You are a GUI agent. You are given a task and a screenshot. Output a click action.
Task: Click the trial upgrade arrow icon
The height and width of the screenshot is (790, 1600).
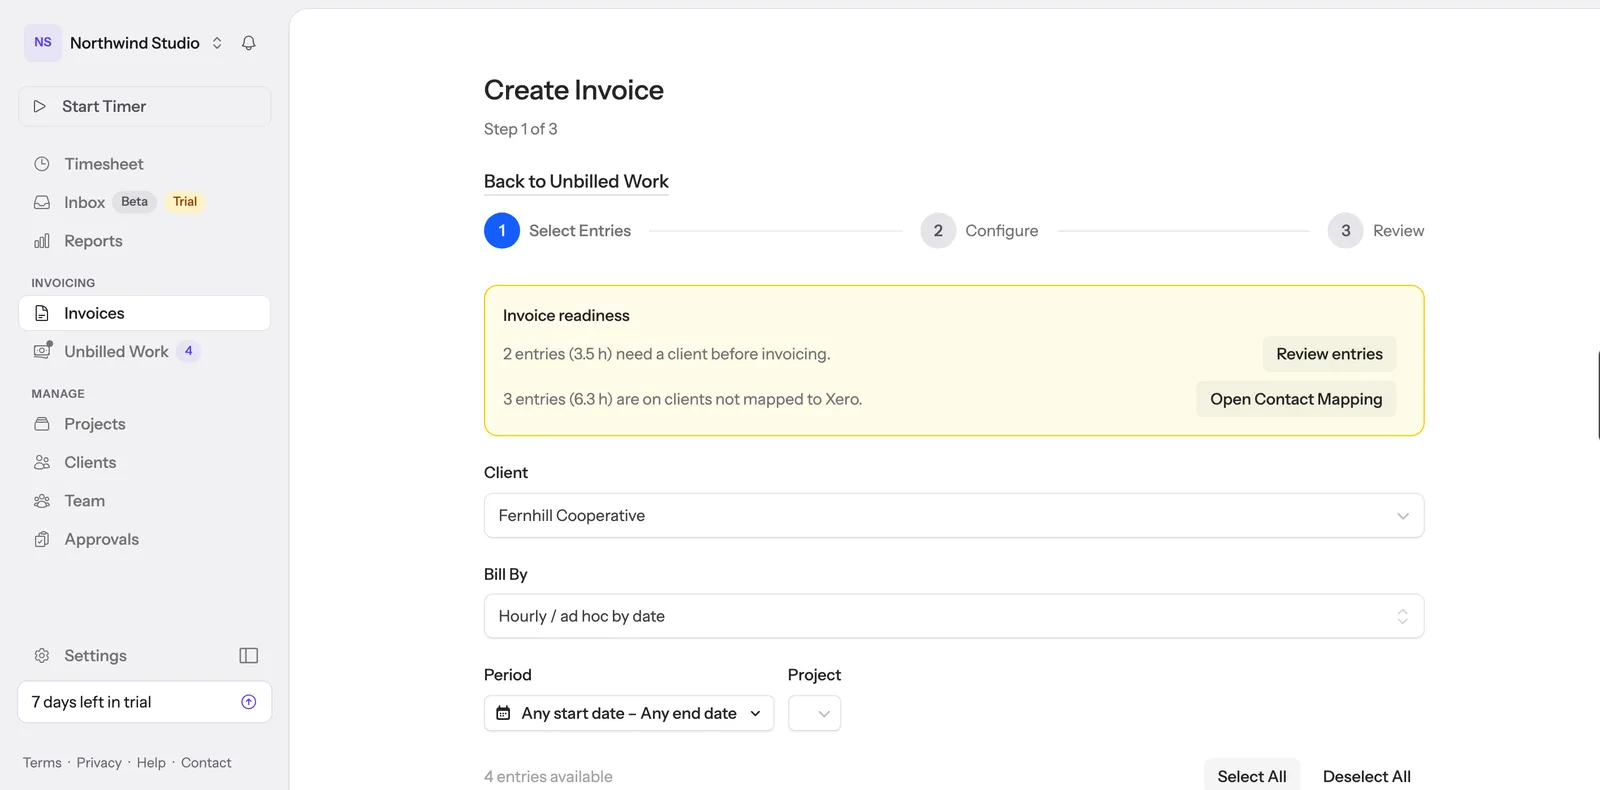pos(249,702)
